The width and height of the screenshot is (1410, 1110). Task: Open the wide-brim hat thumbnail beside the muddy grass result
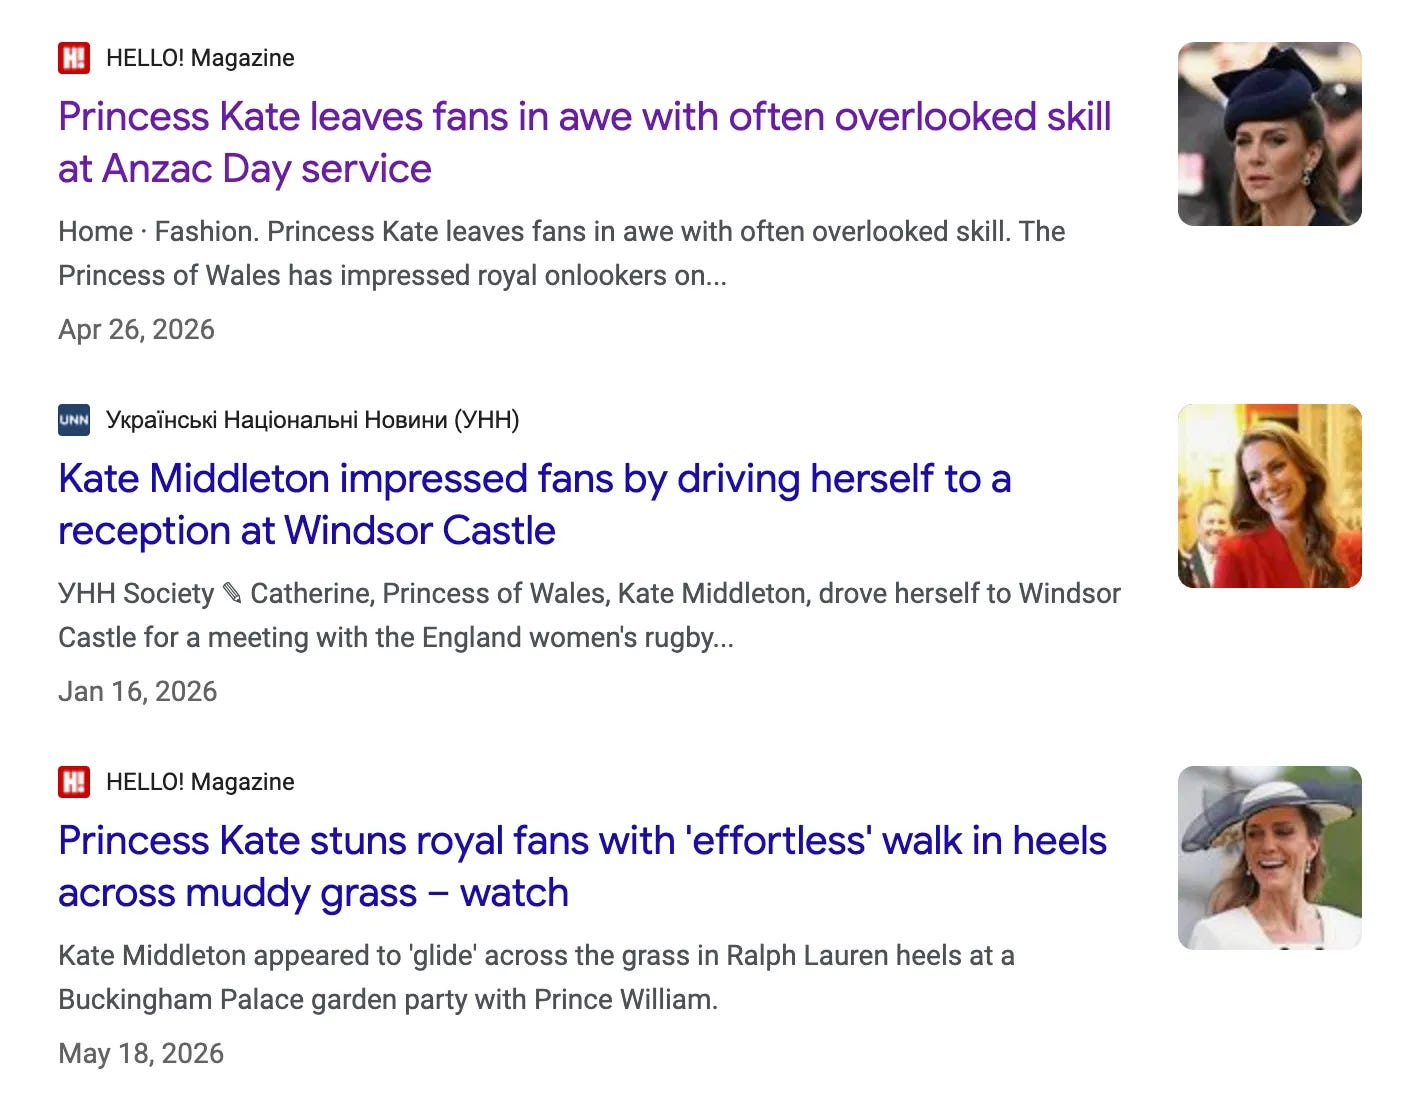pyautogui.click(x=1270, y=858)
